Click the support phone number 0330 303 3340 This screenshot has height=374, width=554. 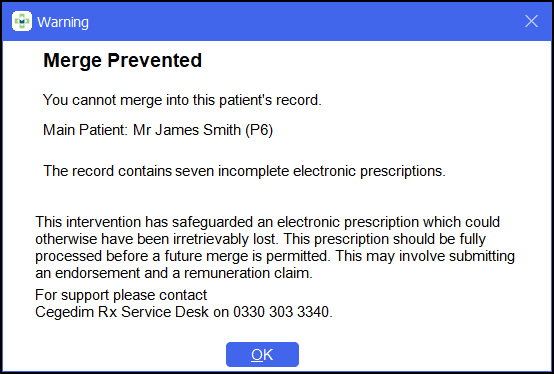(x=281, y=313)
